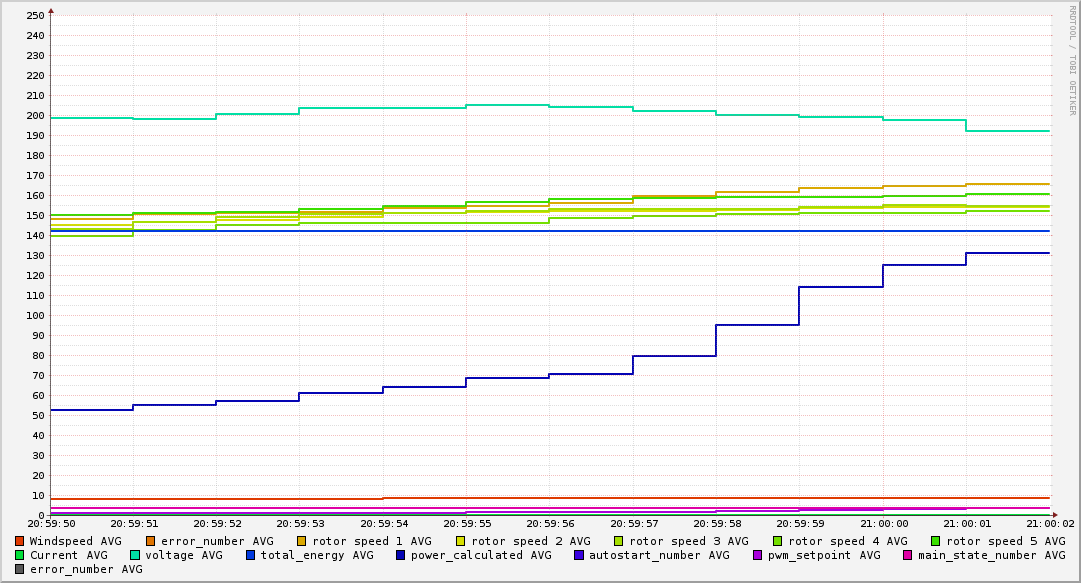
Task: Click the gray error_number AVG swatch
Action: pos(20,569)
